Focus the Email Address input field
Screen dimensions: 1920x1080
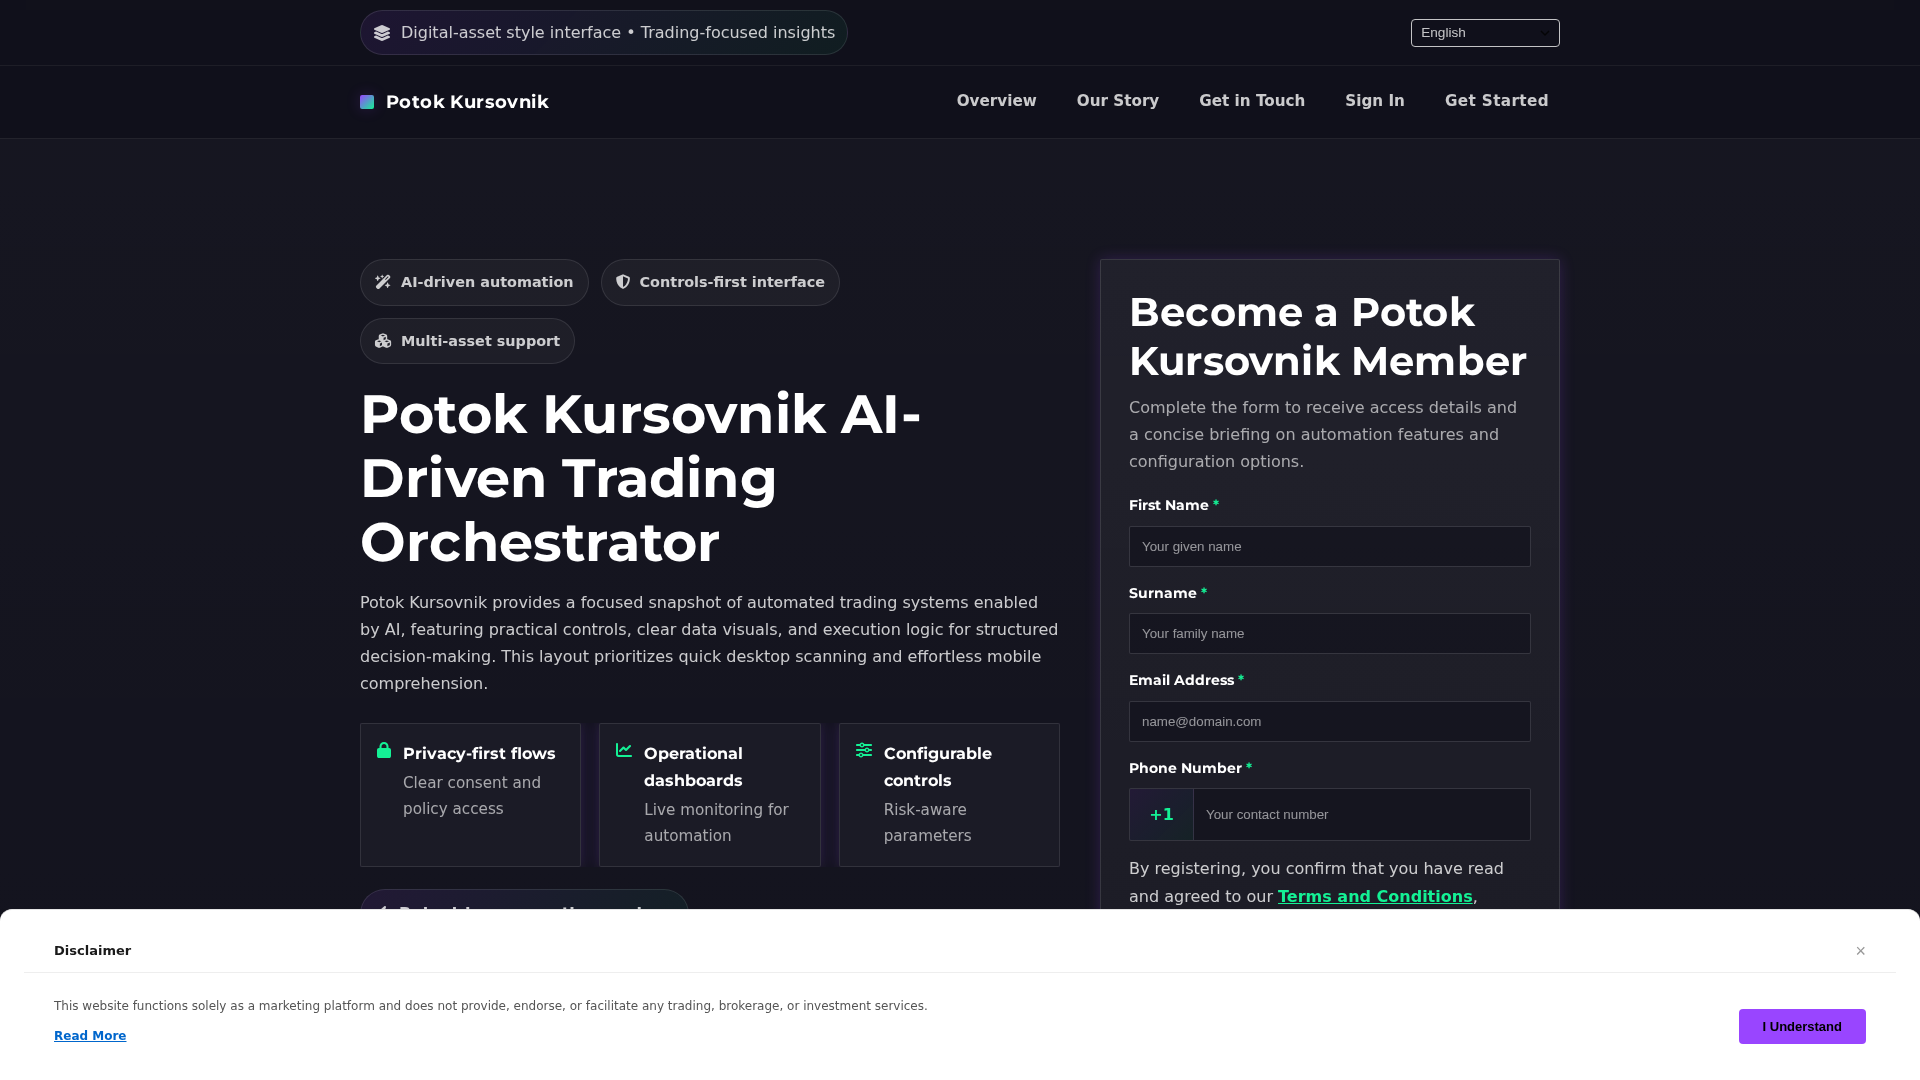click(x=1329, y=721)
